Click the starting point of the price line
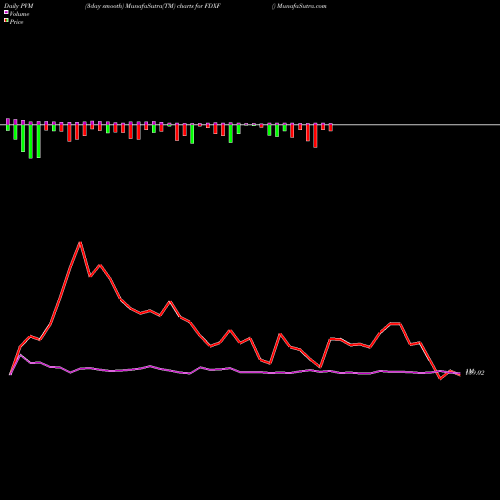Viewport: 500px width, 500px height. coord(10,374)
